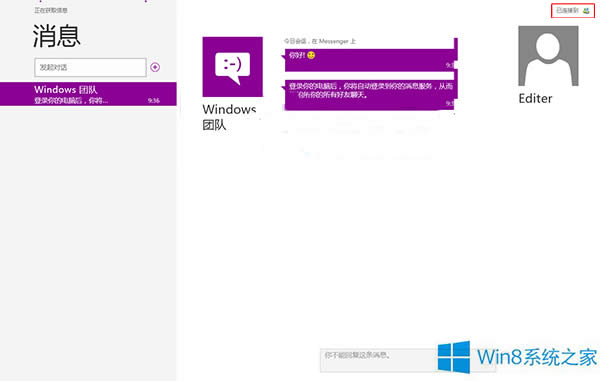Select the first purple message with smiley emoji
The image size is (600, 381).
pyautogui.click(x=369, y=60)
